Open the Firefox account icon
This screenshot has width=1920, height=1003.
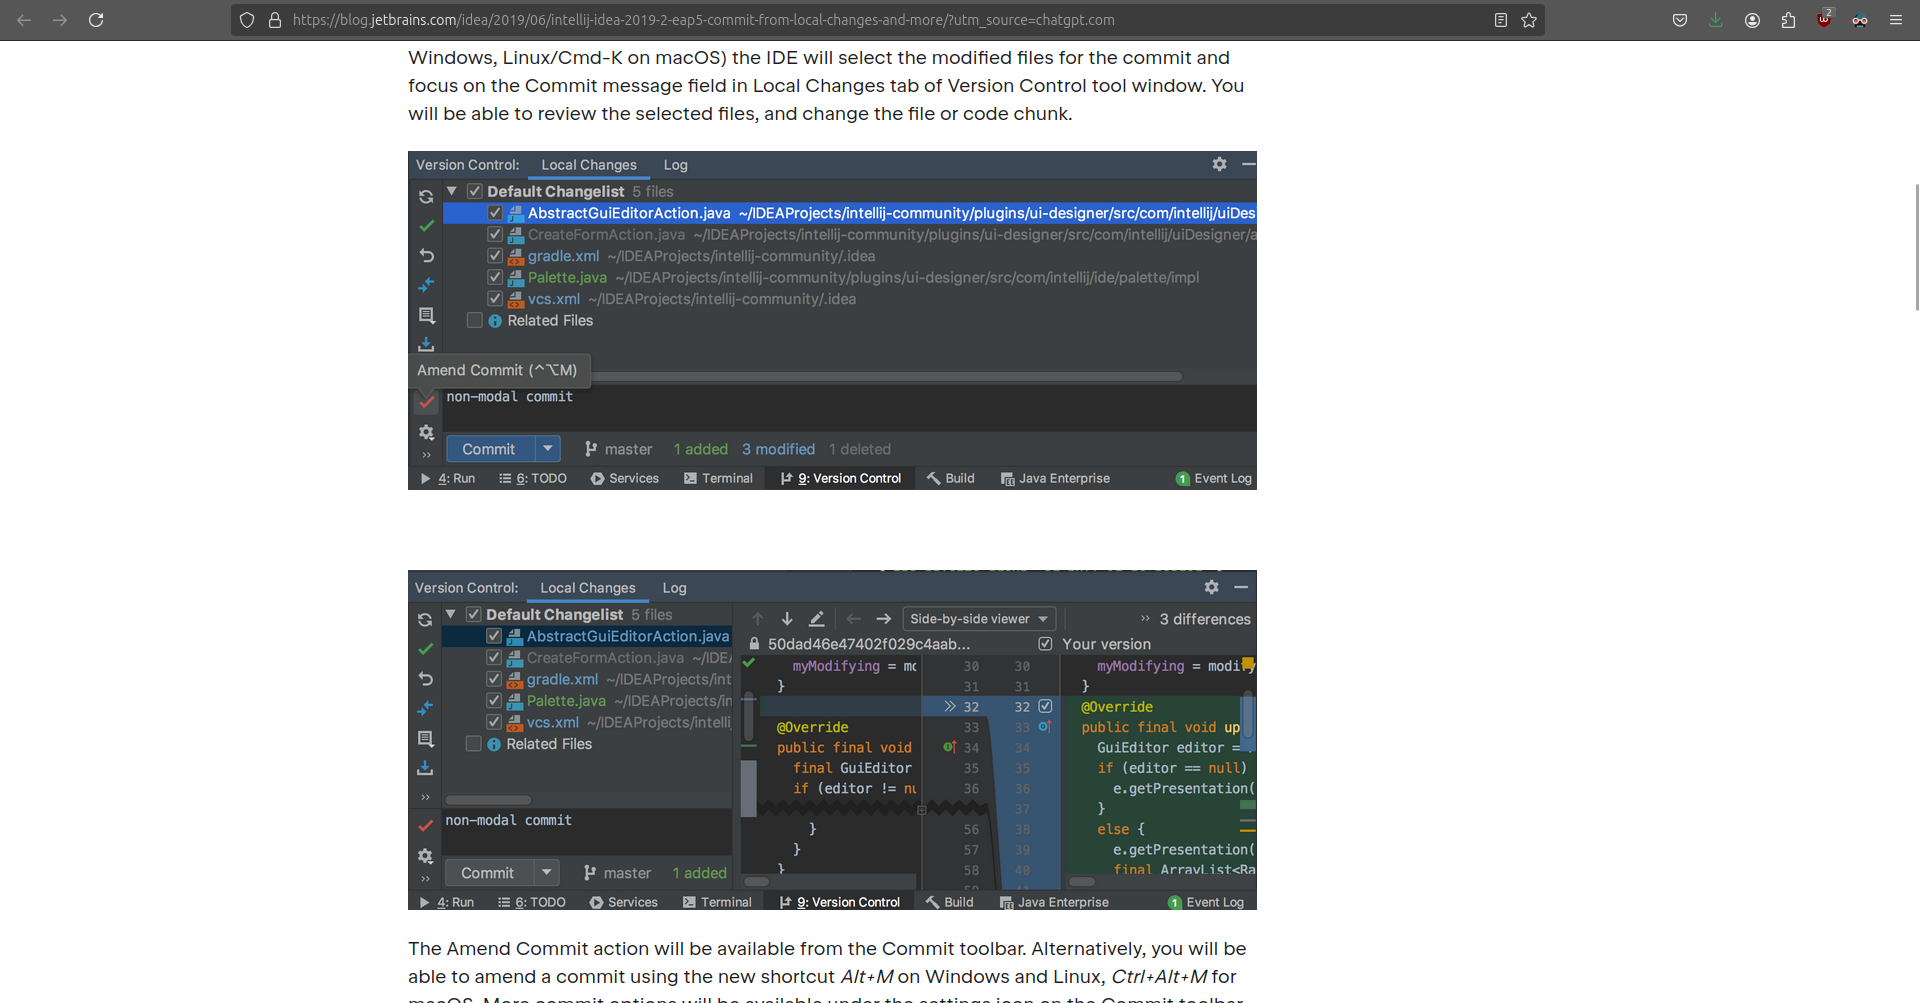(x=1752, y=20)
